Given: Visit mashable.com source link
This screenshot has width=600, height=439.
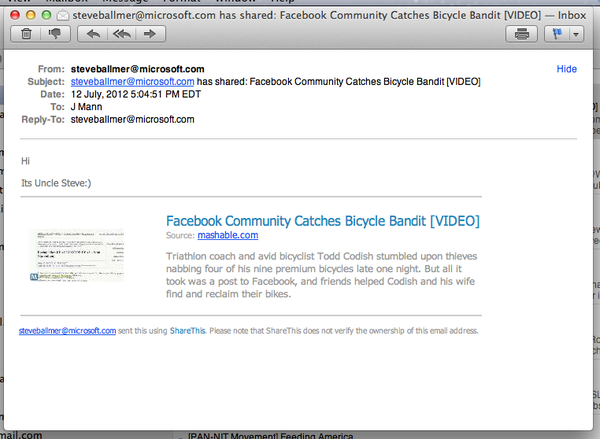Looking at the screenshot, I should click(x=228, y=235).
